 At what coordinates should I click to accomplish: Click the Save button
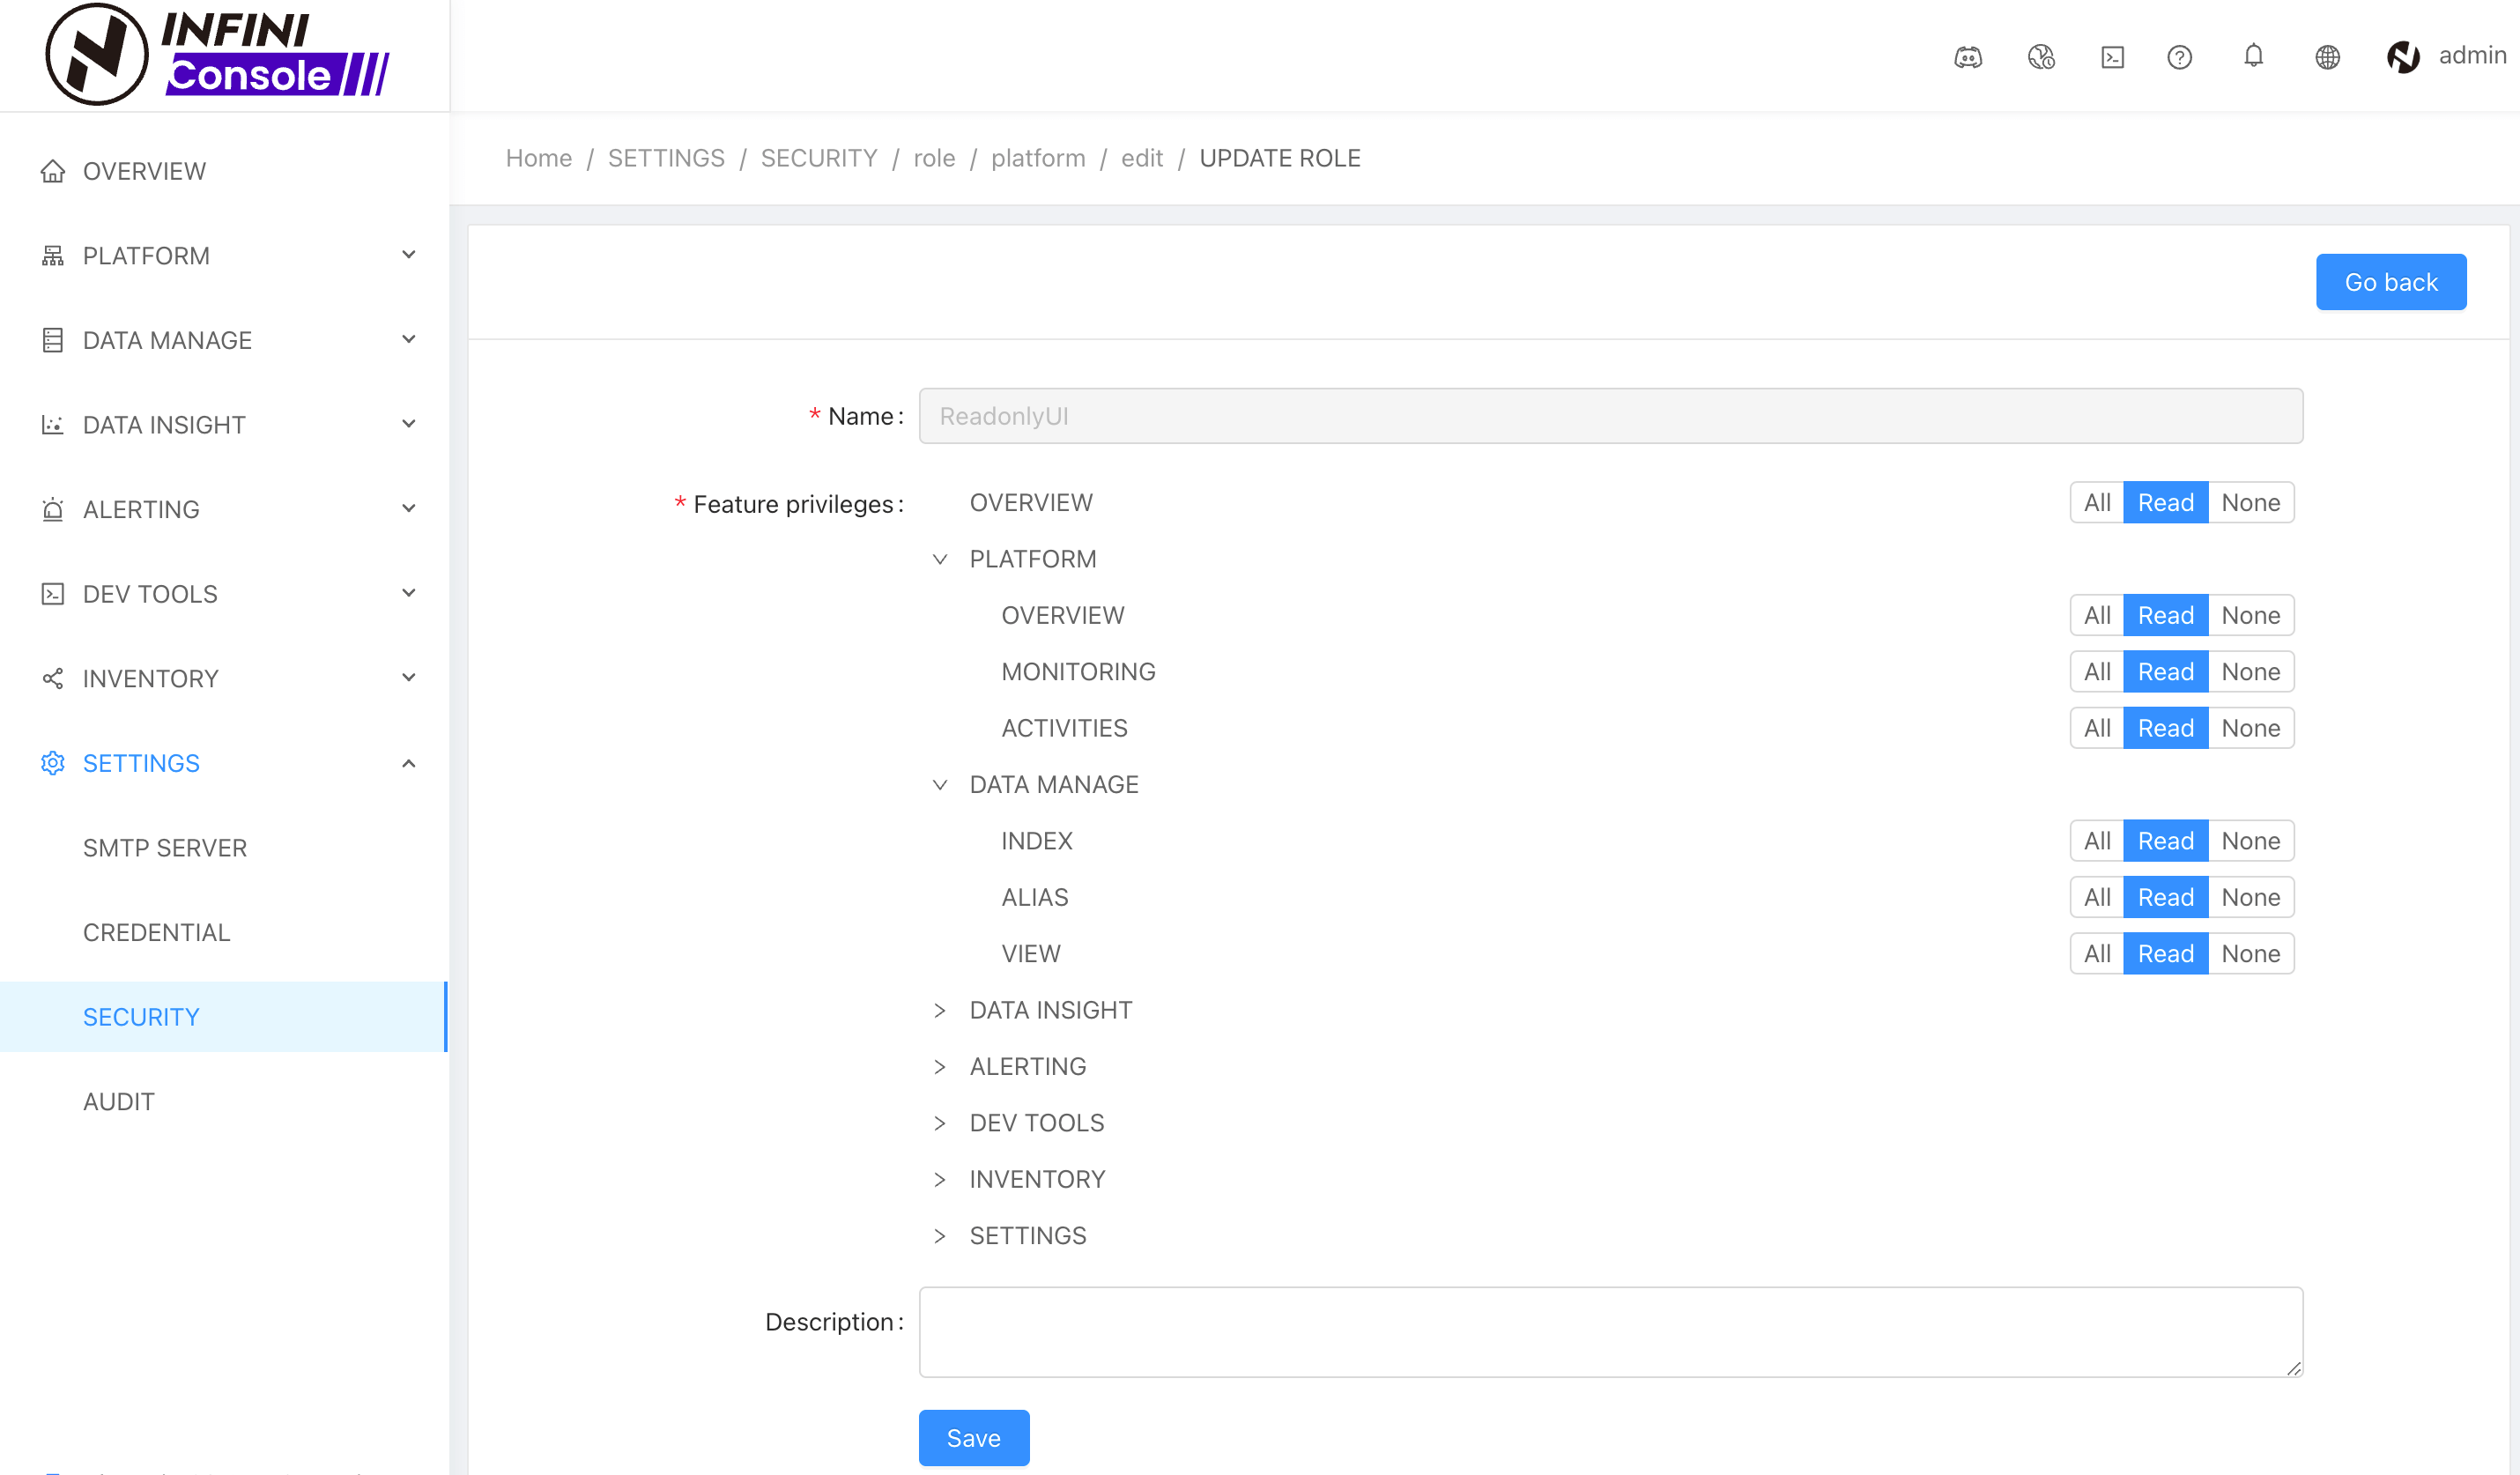(x=973, y=1437)
